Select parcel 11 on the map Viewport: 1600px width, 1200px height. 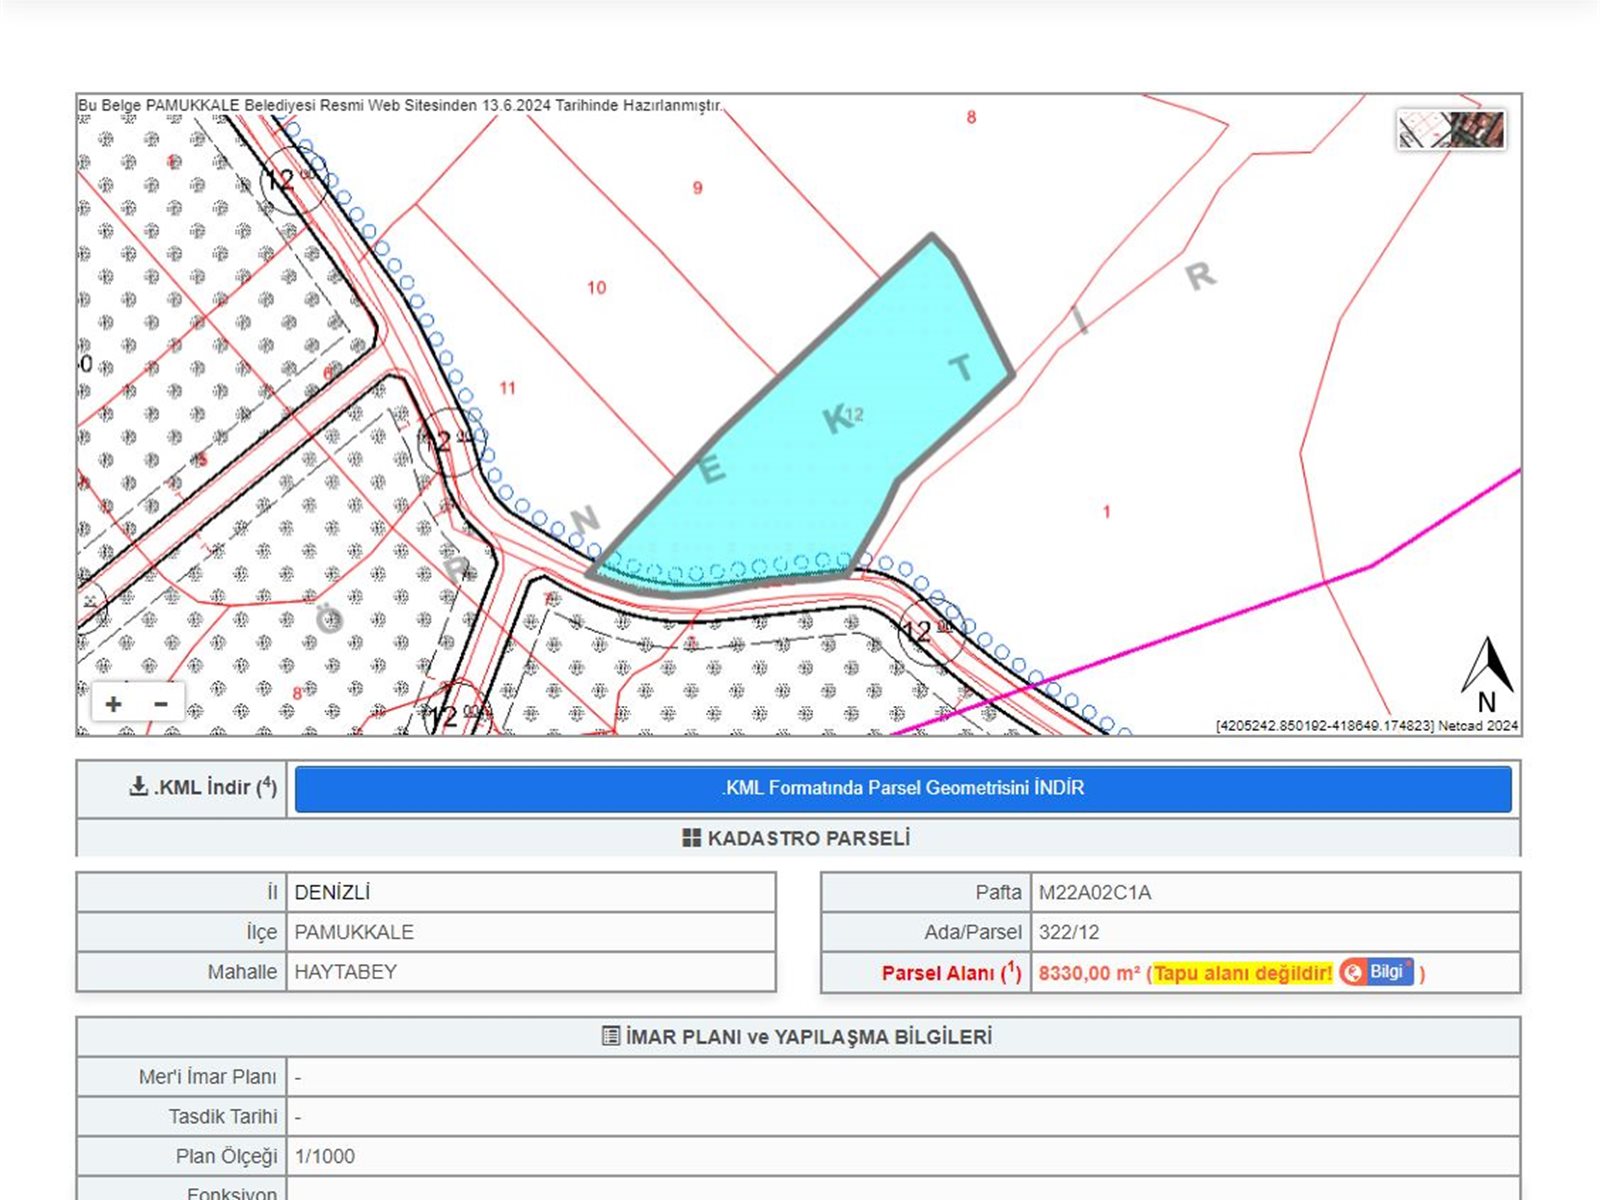(508, 388)
